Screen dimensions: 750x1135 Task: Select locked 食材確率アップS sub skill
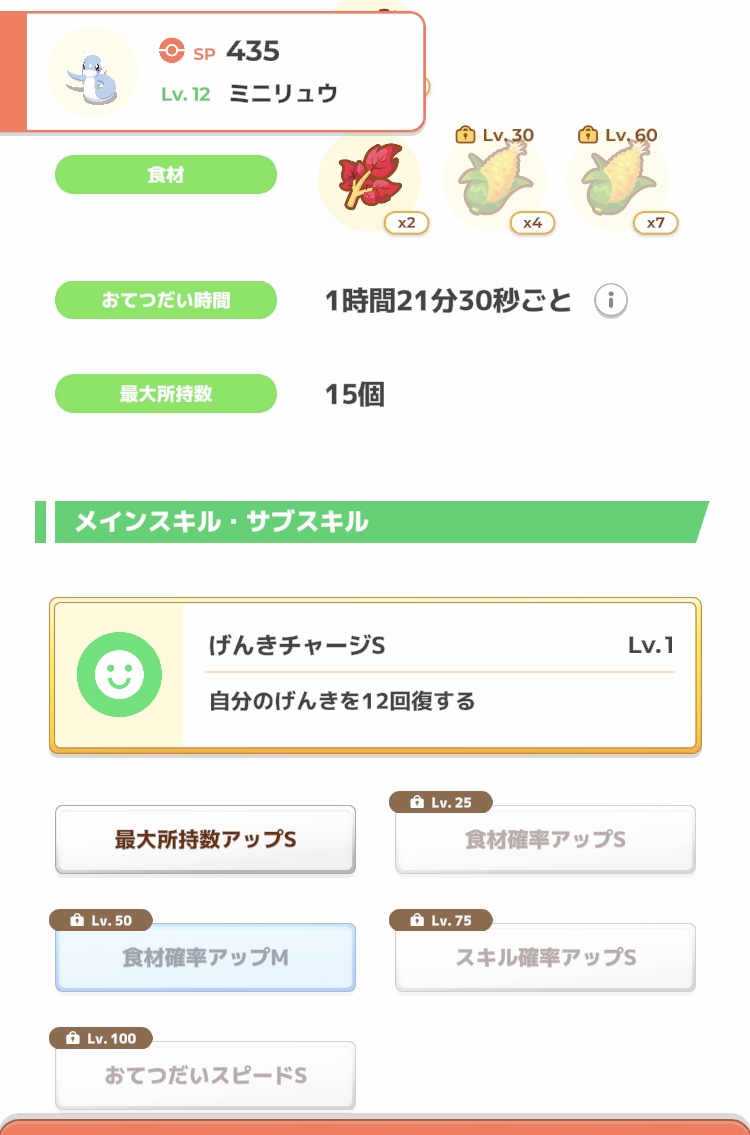point(545,840)
